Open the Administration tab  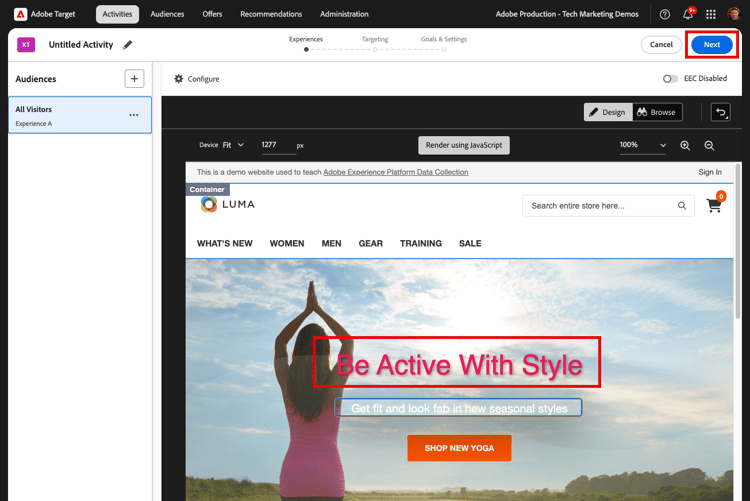[344, 14]
